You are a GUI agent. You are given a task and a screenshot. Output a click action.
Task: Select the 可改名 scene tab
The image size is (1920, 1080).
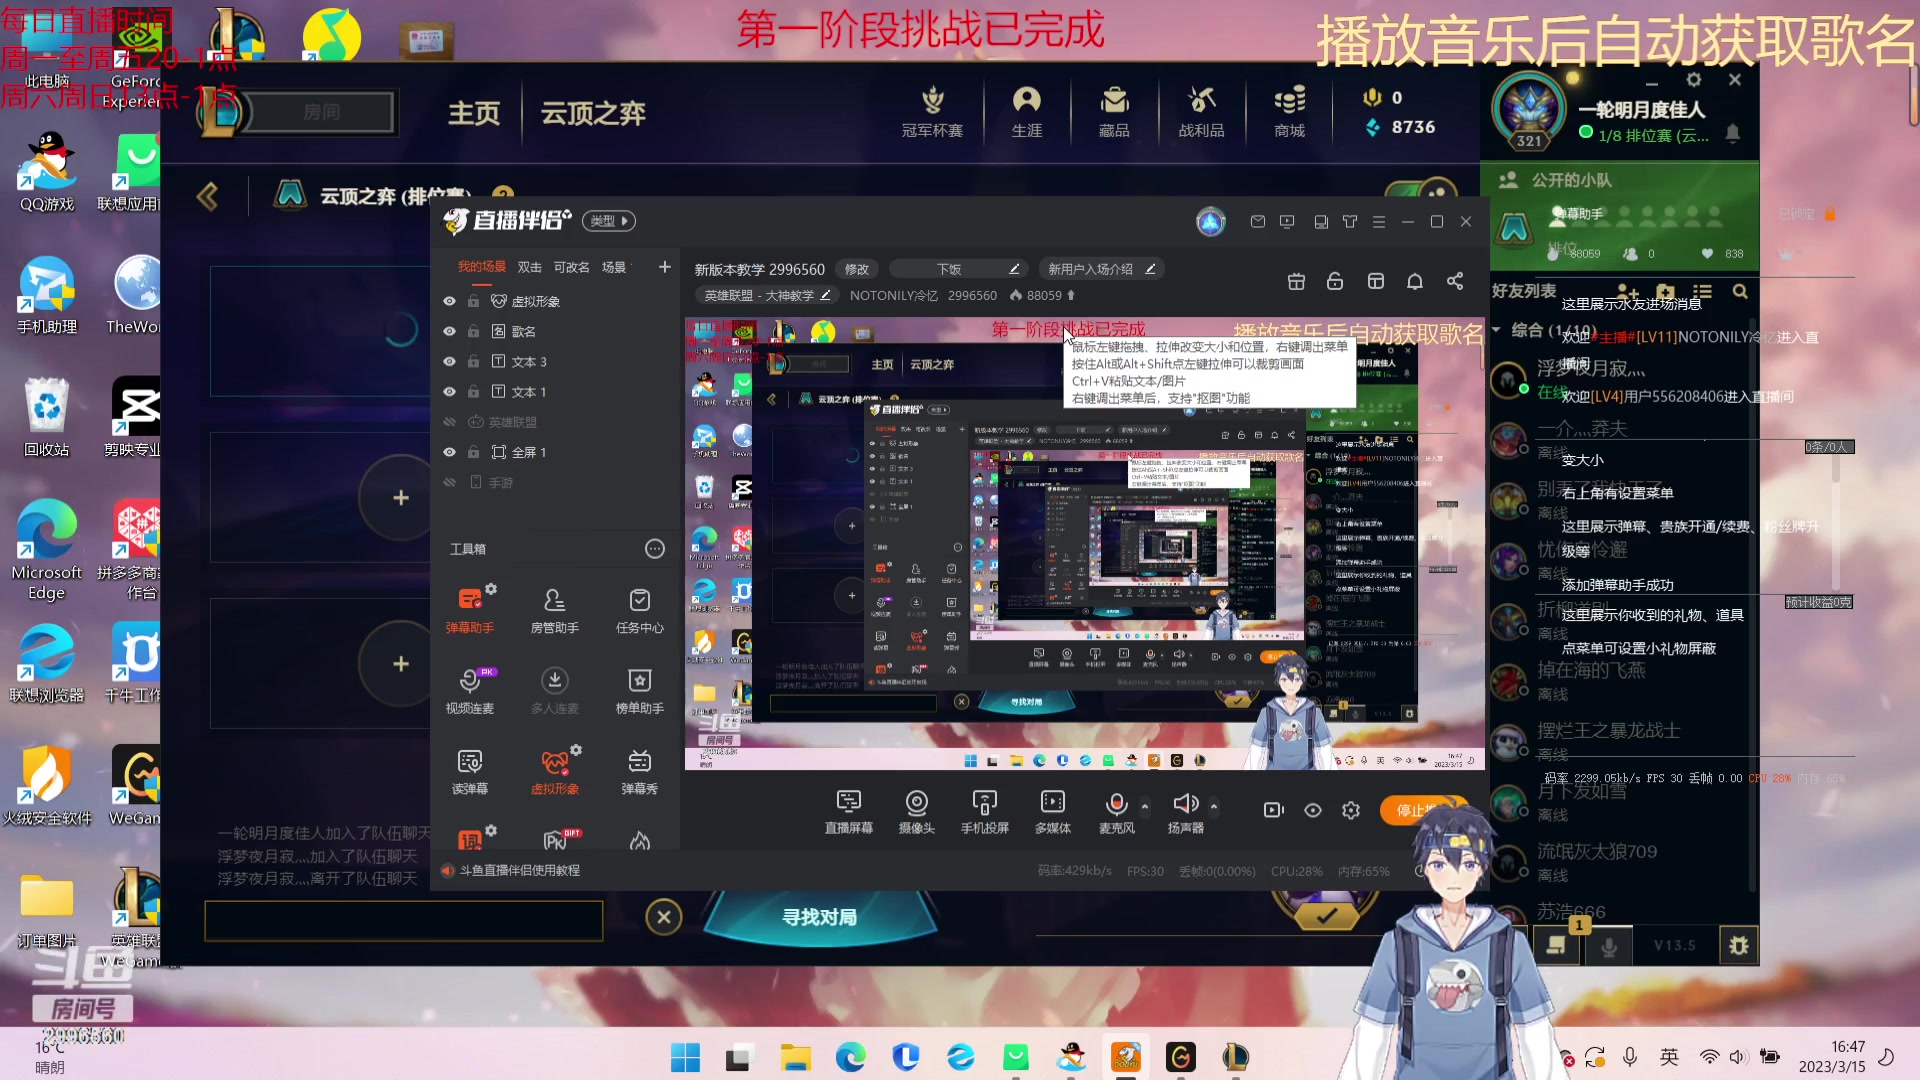571,267
